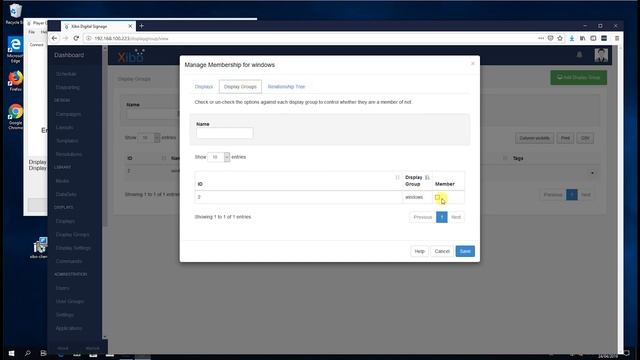
Task: Click the site info icon in address bar
Action: click(88, 38)
